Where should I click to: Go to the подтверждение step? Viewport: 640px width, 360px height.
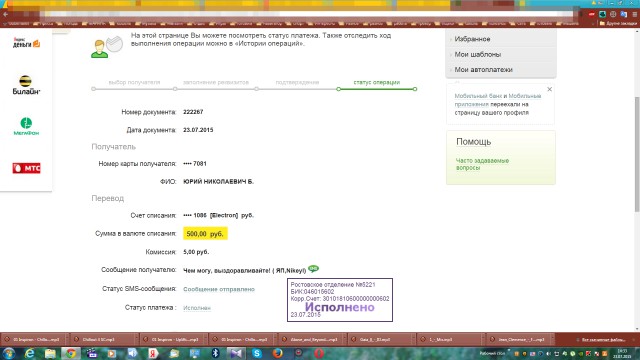297,82
